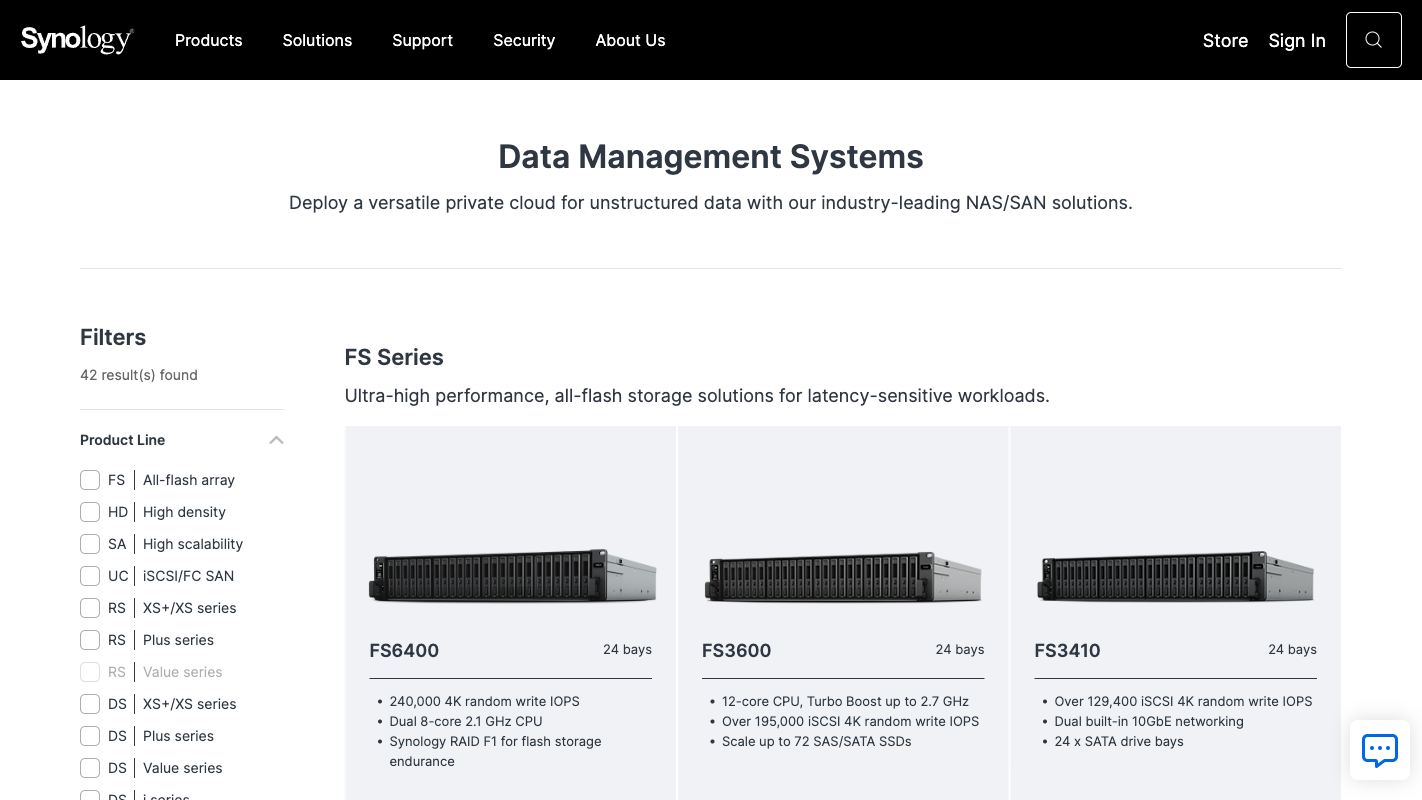
Task: Open the FS3410 product image
Action: [1176, 576]
